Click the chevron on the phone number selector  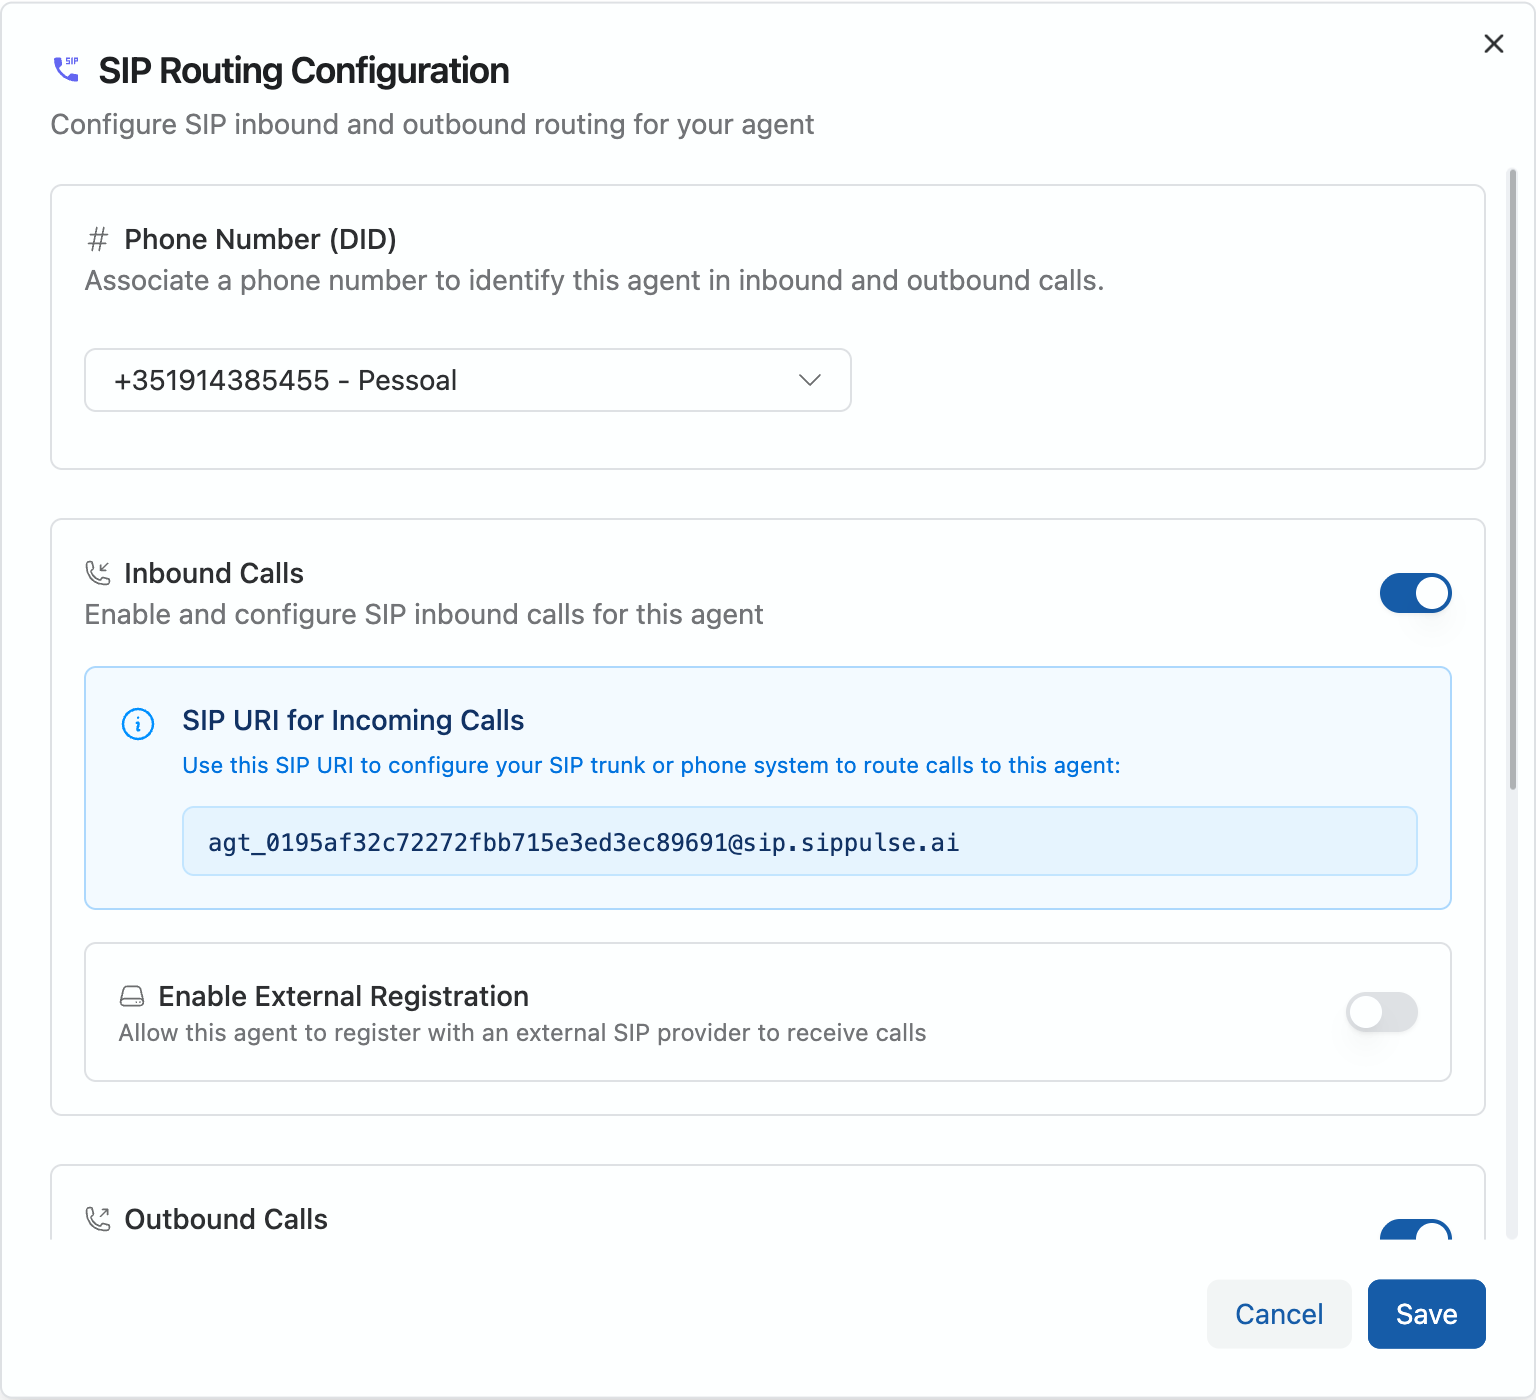(810, 380)
